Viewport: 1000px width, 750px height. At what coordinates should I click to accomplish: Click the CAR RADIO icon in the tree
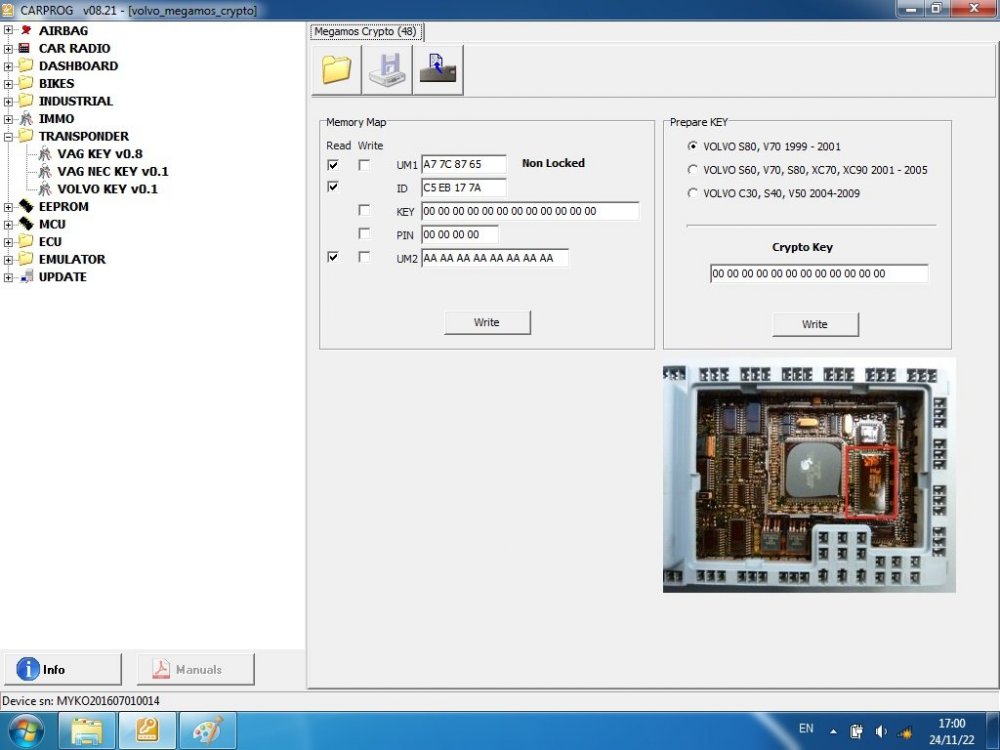tap(25, 48)
